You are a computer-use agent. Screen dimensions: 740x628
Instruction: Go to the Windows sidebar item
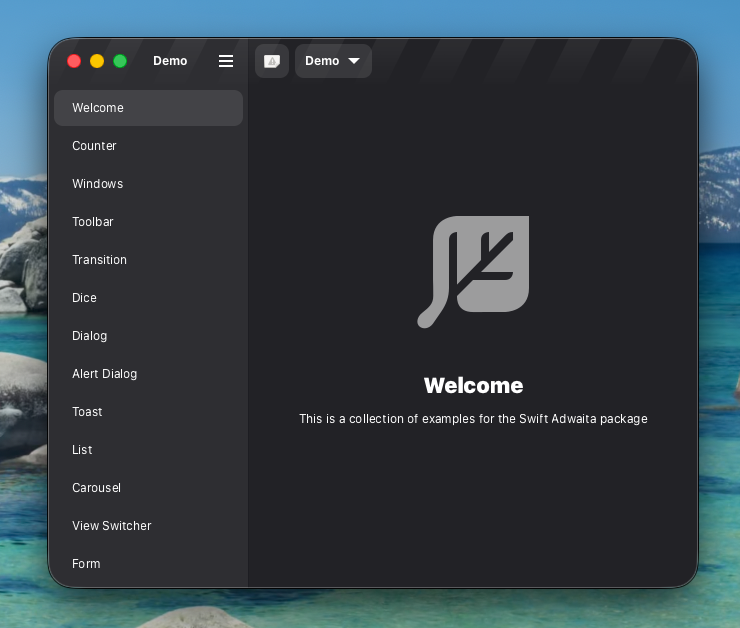pos(148,184)
